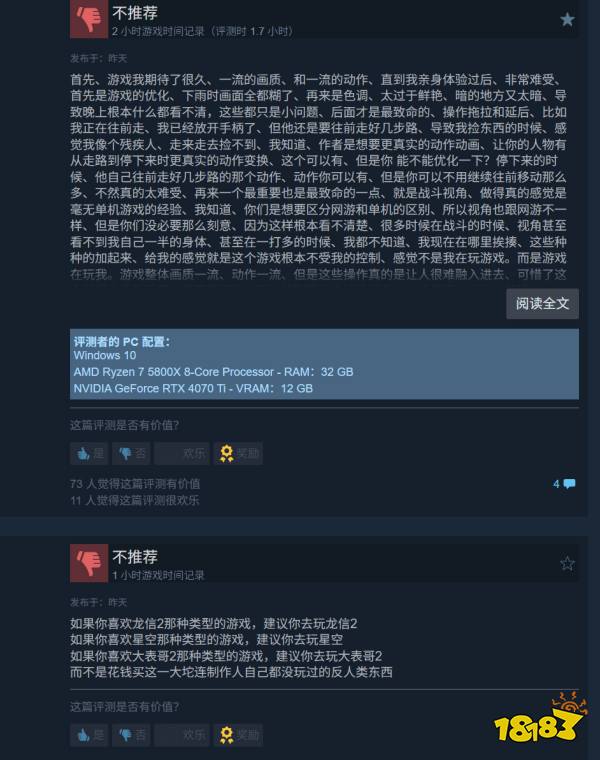Click the first review's body text
The height and width of the screenshot is (760, 600).
click(318, 177)
